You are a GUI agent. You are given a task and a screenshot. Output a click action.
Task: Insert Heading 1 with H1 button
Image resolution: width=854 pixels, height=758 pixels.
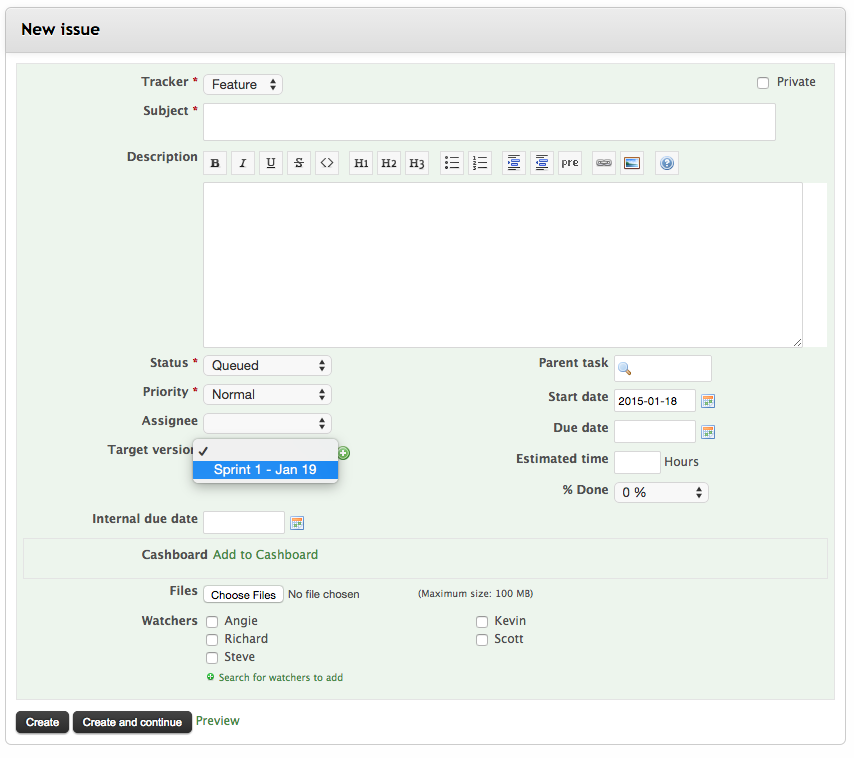361,163
